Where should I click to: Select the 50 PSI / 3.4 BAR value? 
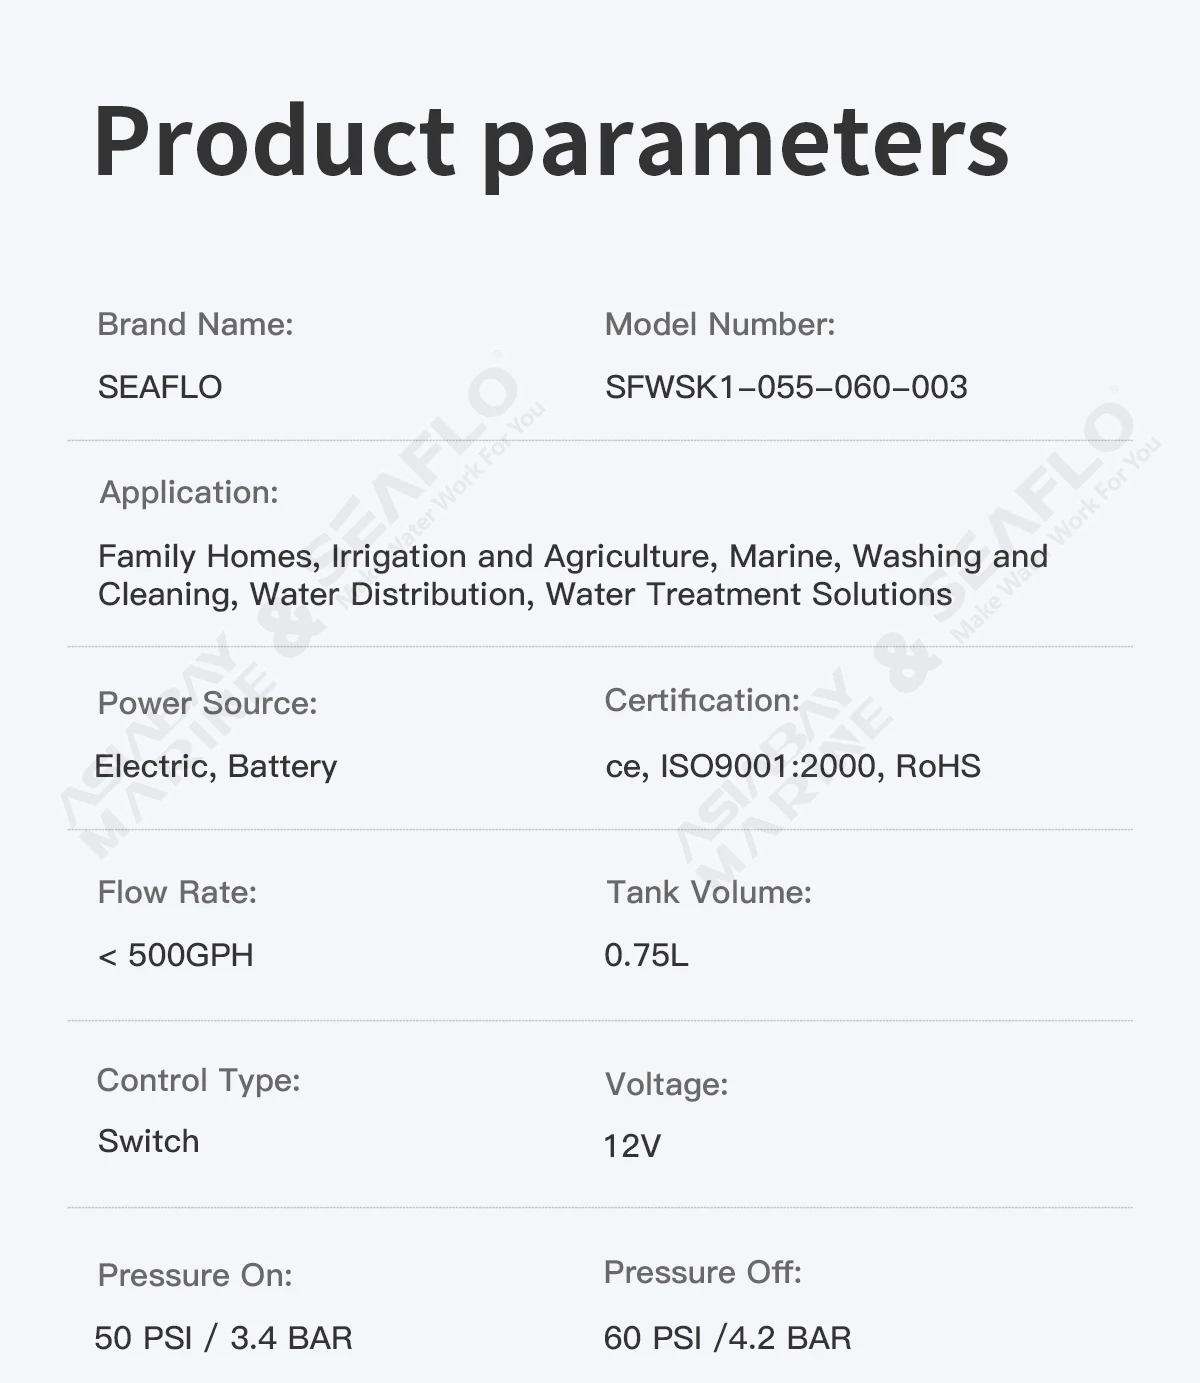tap(223, 1338)
